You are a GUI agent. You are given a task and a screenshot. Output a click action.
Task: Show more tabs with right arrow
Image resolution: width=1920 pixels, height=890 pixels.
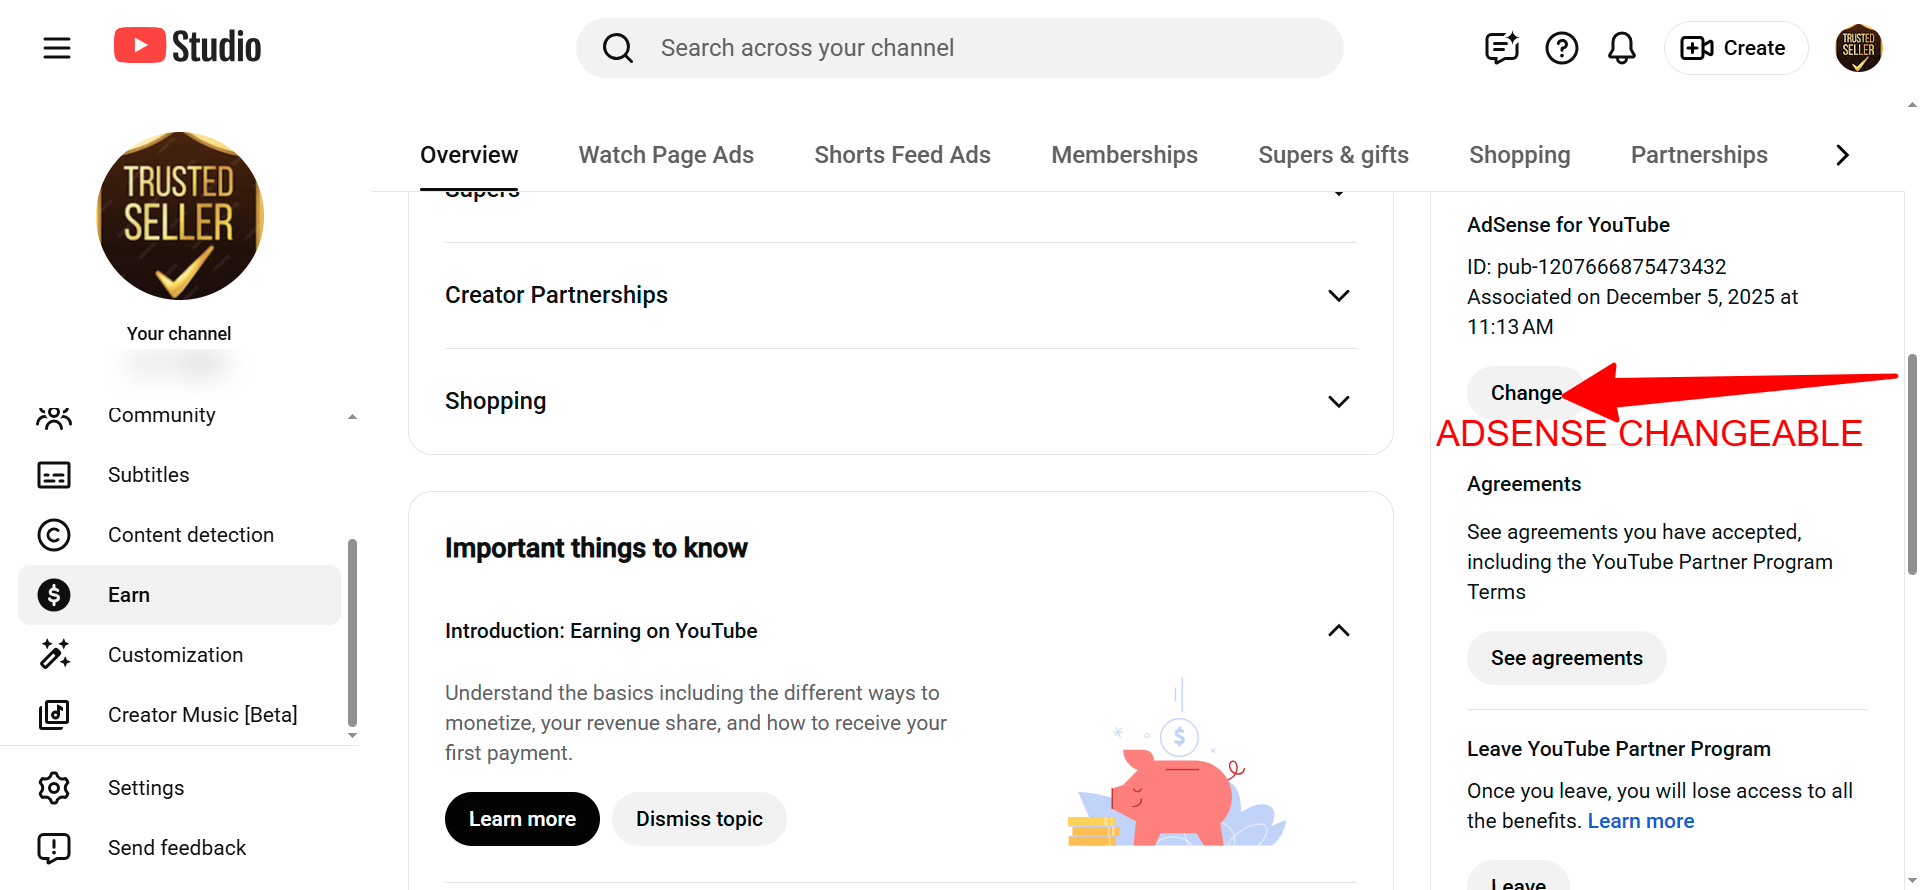click(1842, 155)
